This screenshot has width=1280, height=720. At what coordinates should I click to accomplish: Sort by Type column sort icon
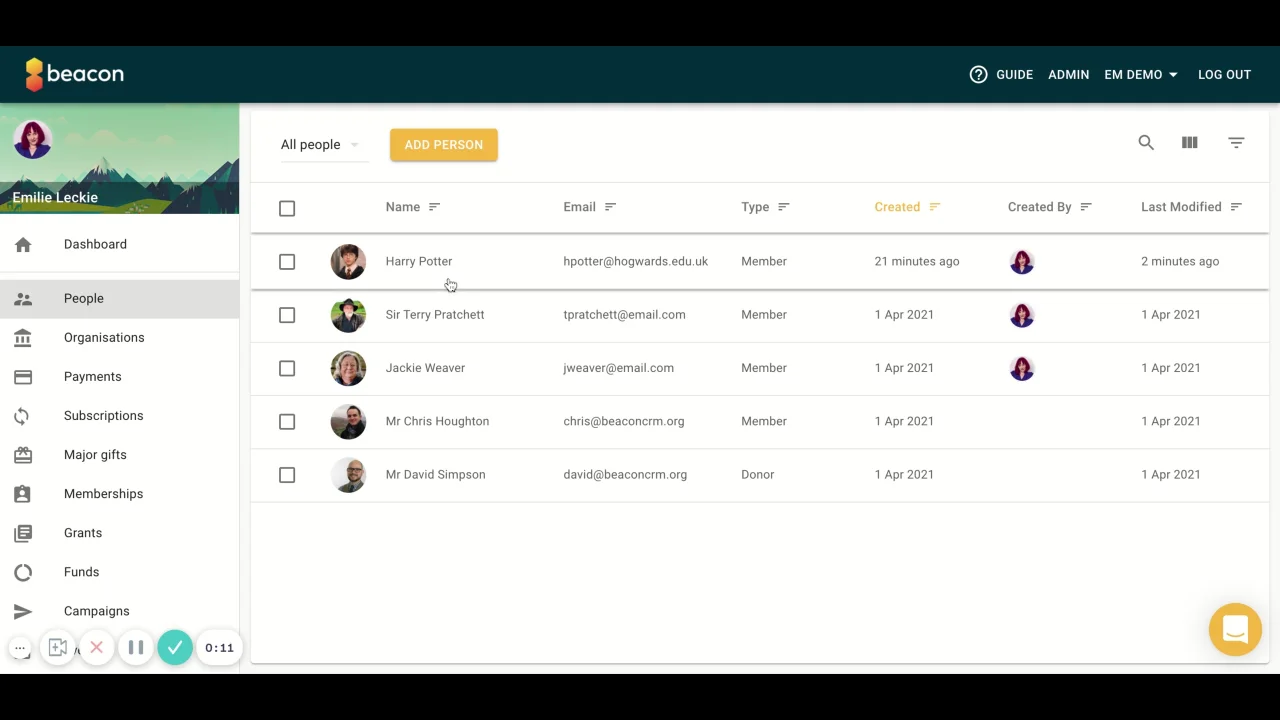784,207
